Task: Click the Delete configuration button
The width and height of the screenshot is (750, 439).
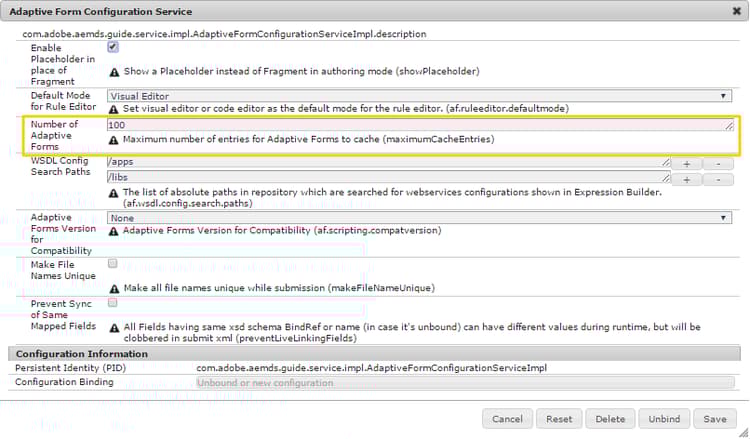Action: click(x=610, y=419)
